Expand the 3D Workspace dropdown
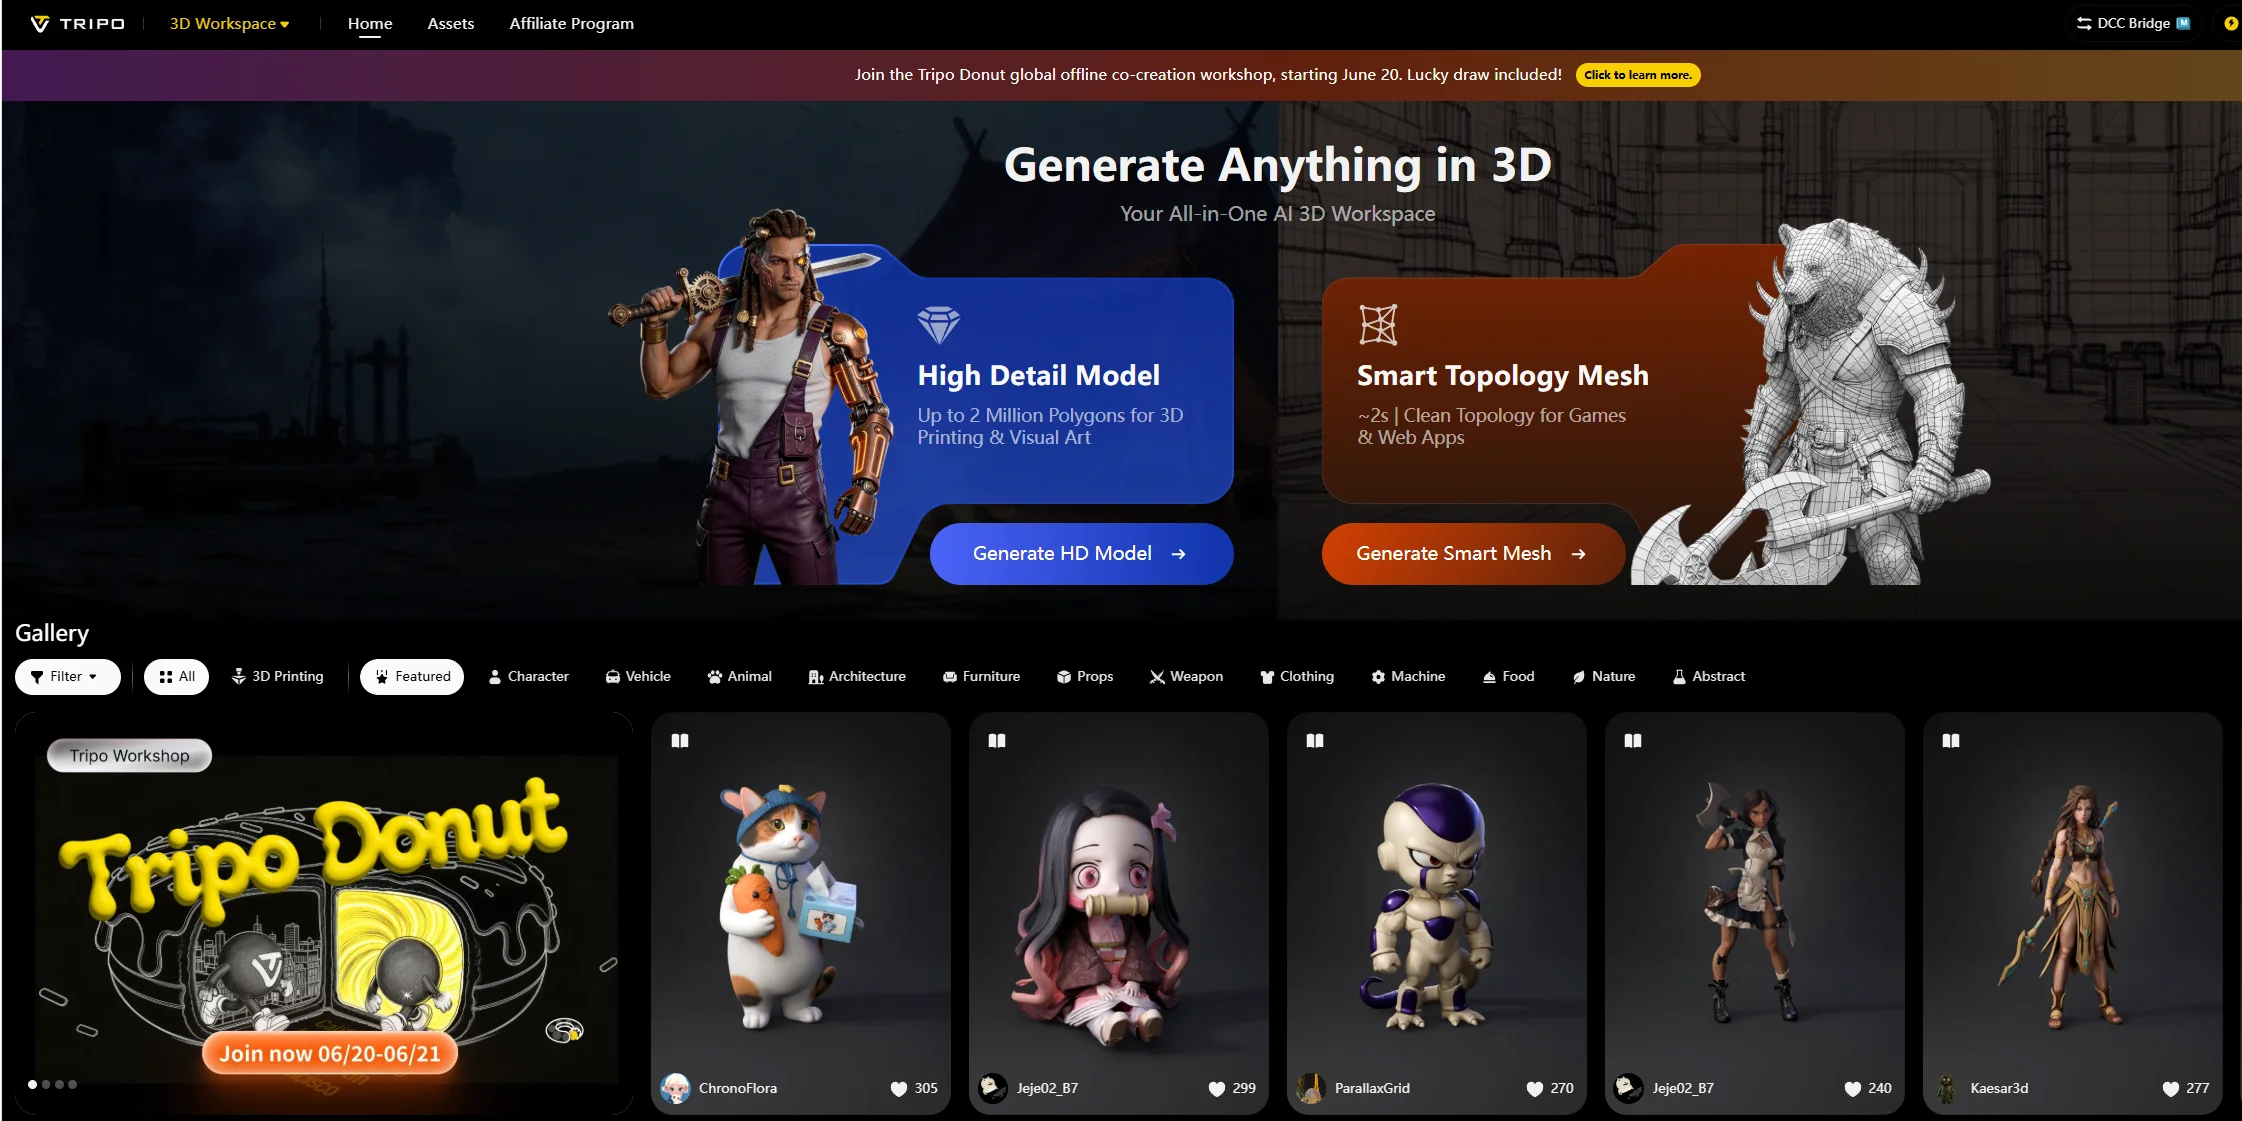Image resolution: width=2242 pixels, height=1121 pixels. [229, 24]
